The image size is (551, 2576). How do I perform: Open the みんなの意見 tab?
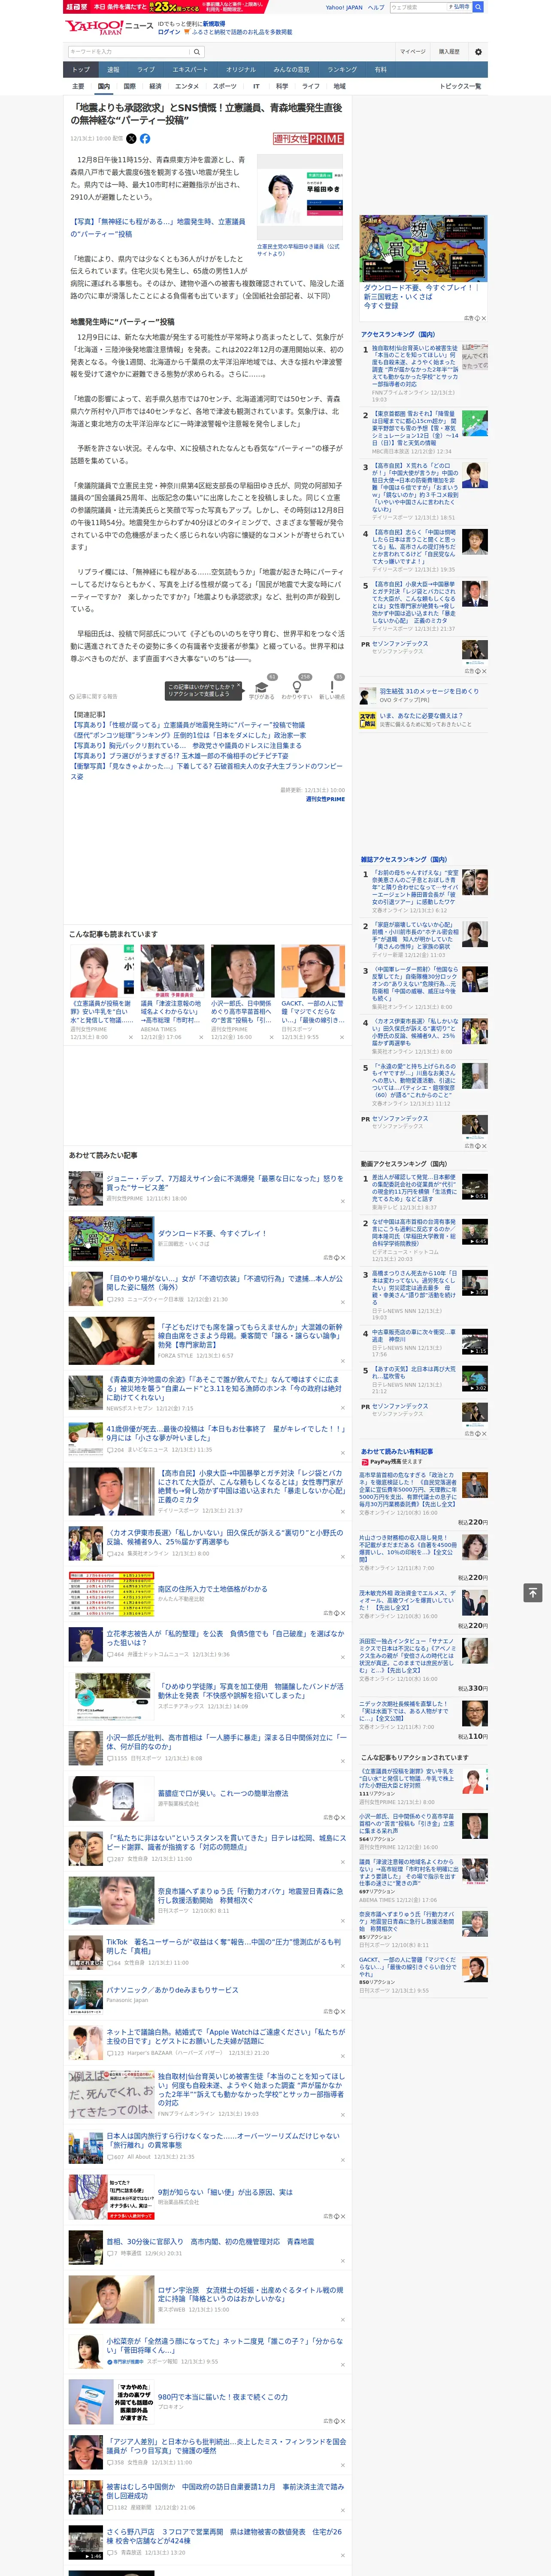tap(292, 70)
